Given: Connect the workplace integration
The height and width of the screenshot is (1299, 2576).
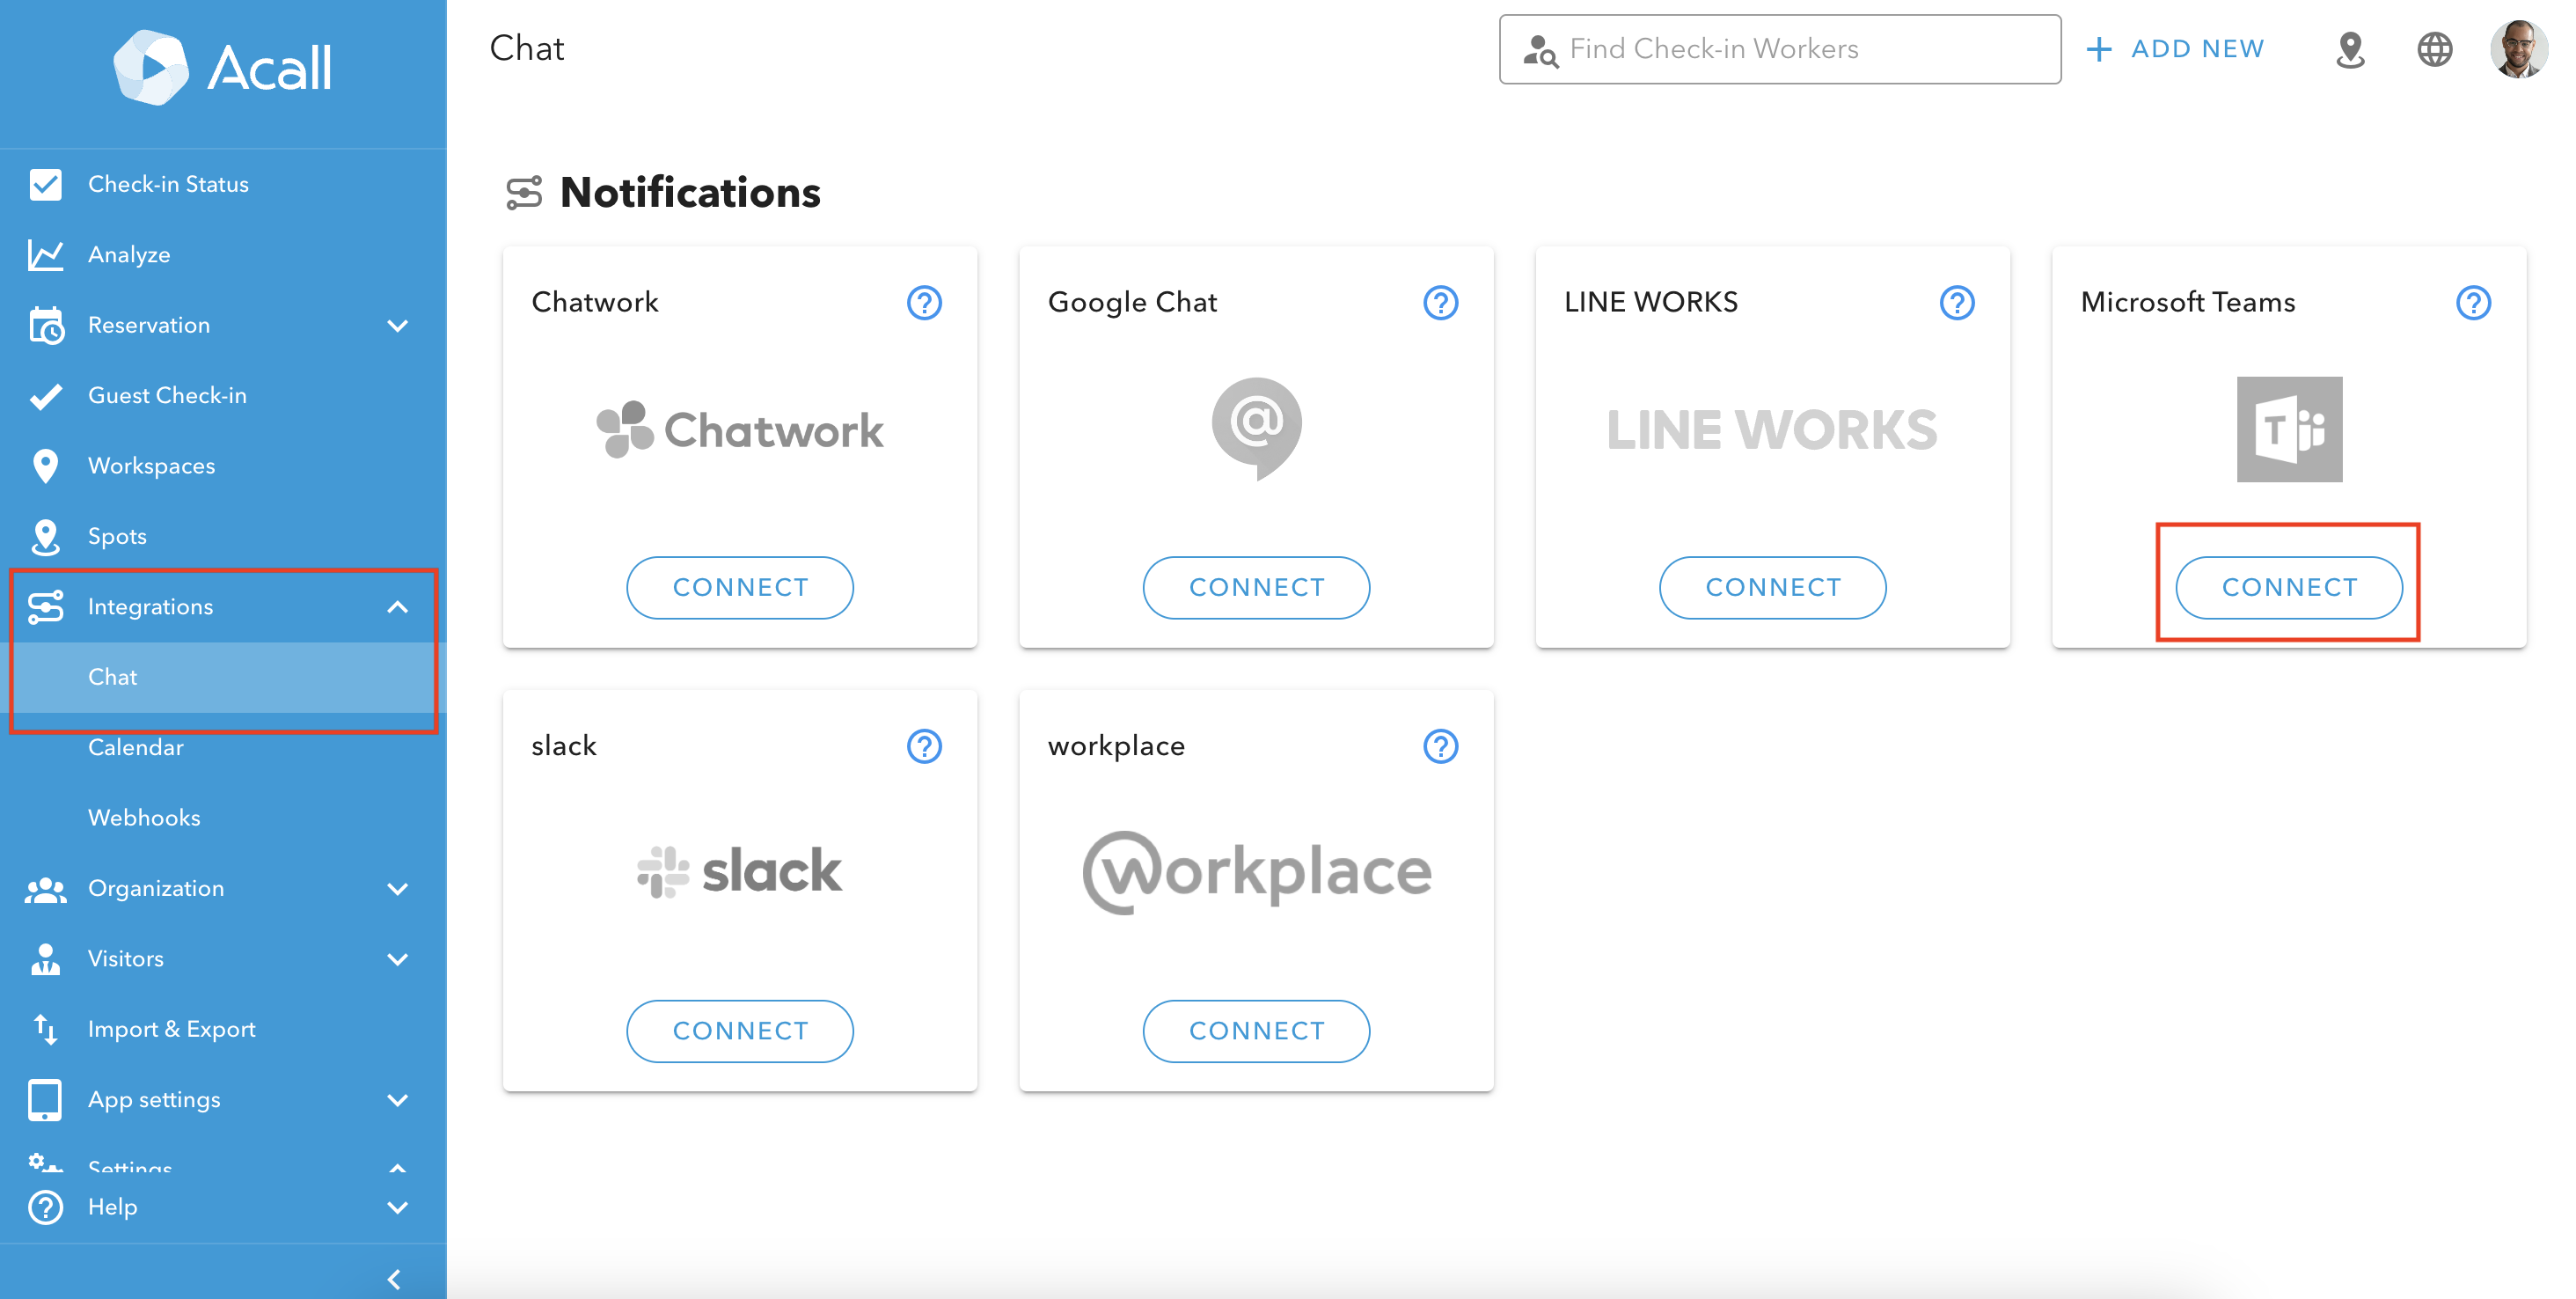Looking at the screenshot, I should [x=1256, y=1031].
